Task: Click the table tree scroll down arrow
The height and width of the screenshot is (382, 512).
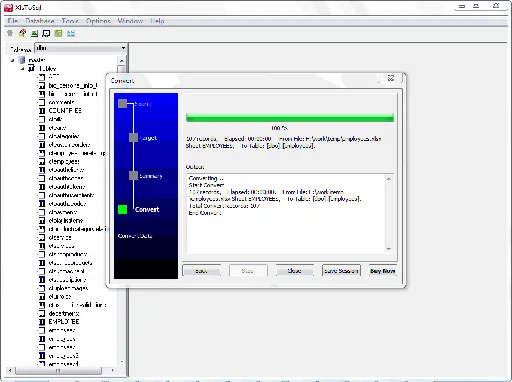Action: (x=121, y=362)
